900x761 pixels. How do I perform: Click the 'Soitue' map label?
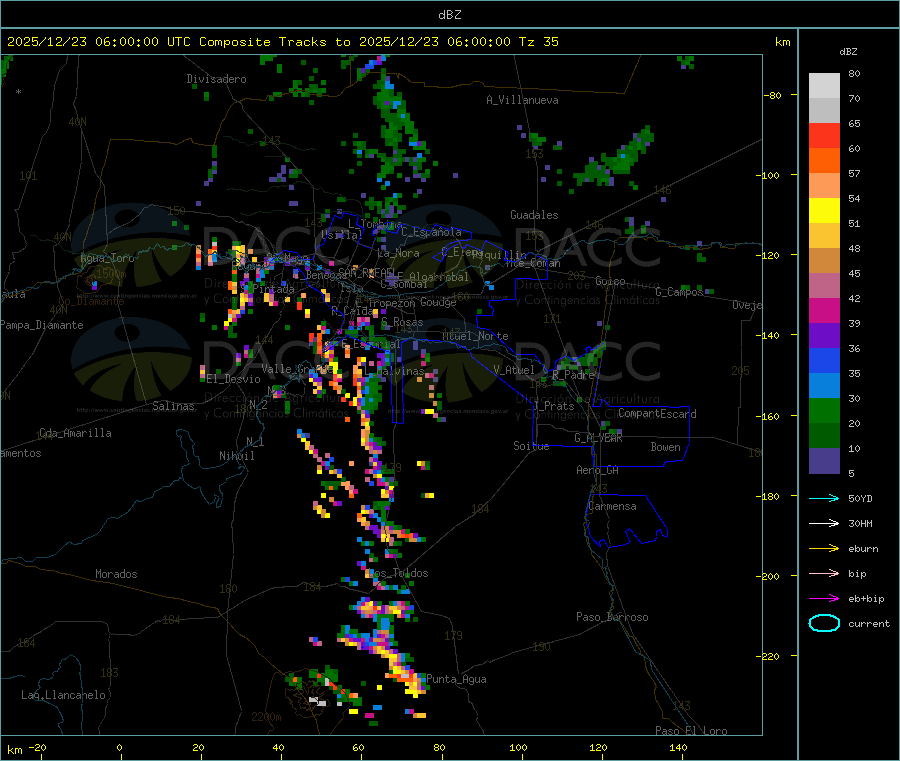pyautogui.click(x=531, y=446)
